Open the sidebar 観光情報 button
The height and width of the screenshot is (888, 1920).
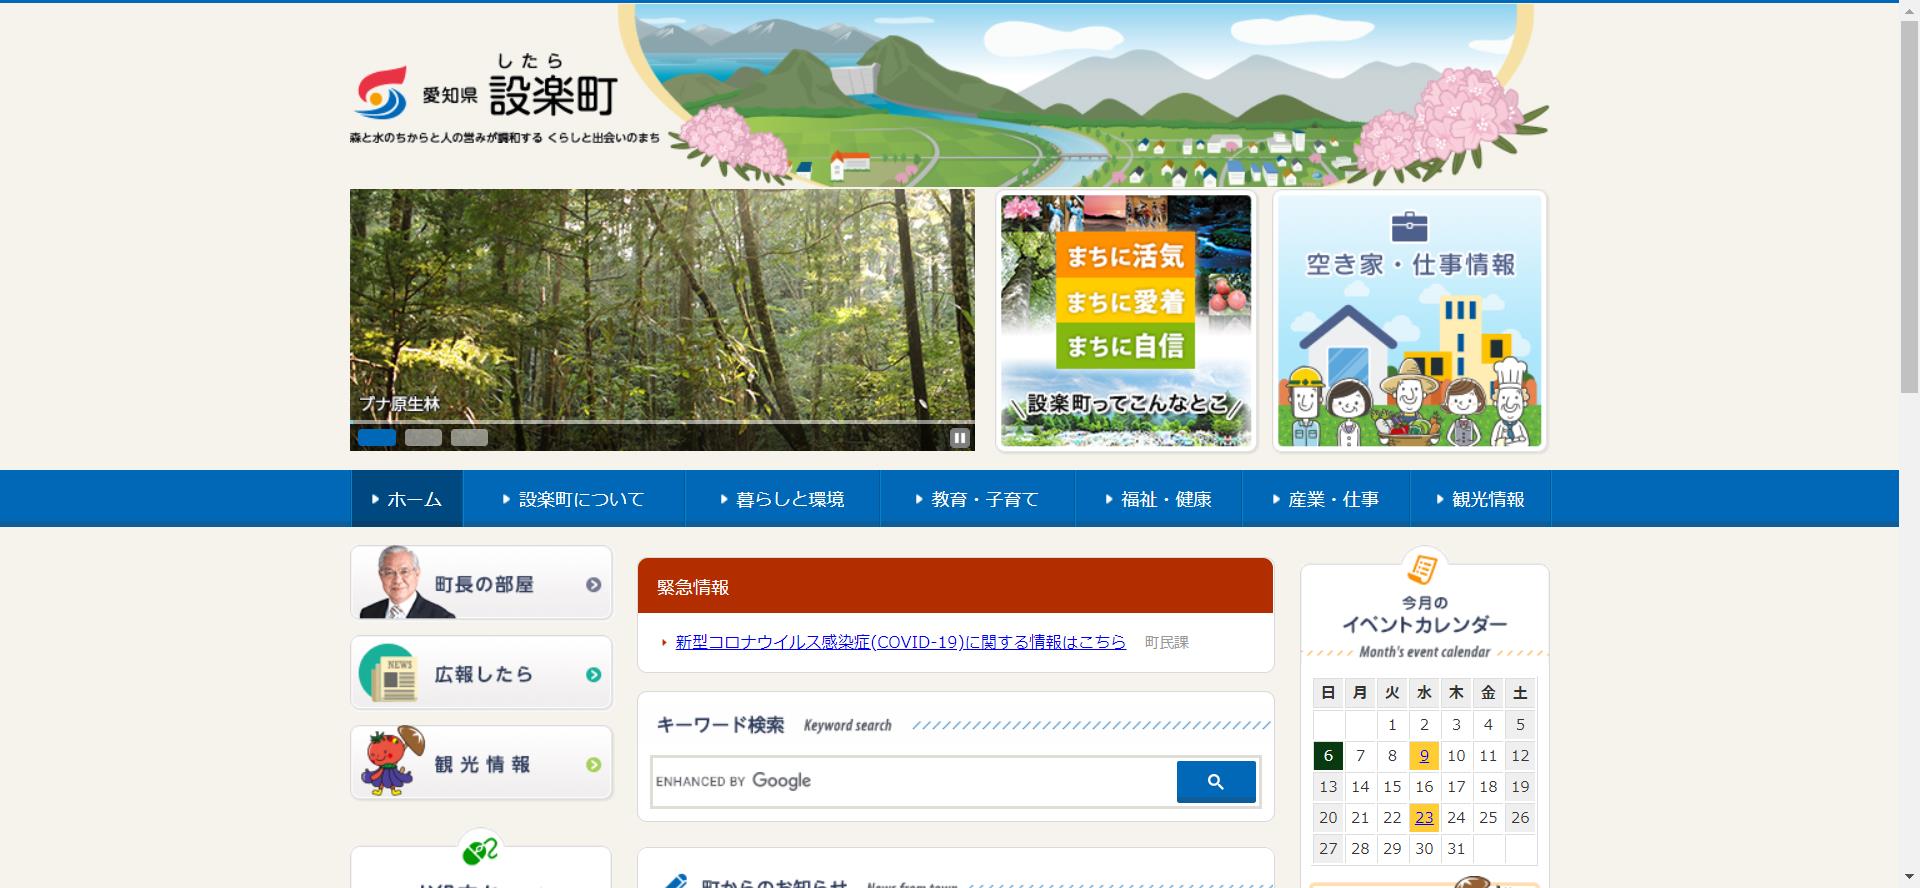tap(481, 763)
